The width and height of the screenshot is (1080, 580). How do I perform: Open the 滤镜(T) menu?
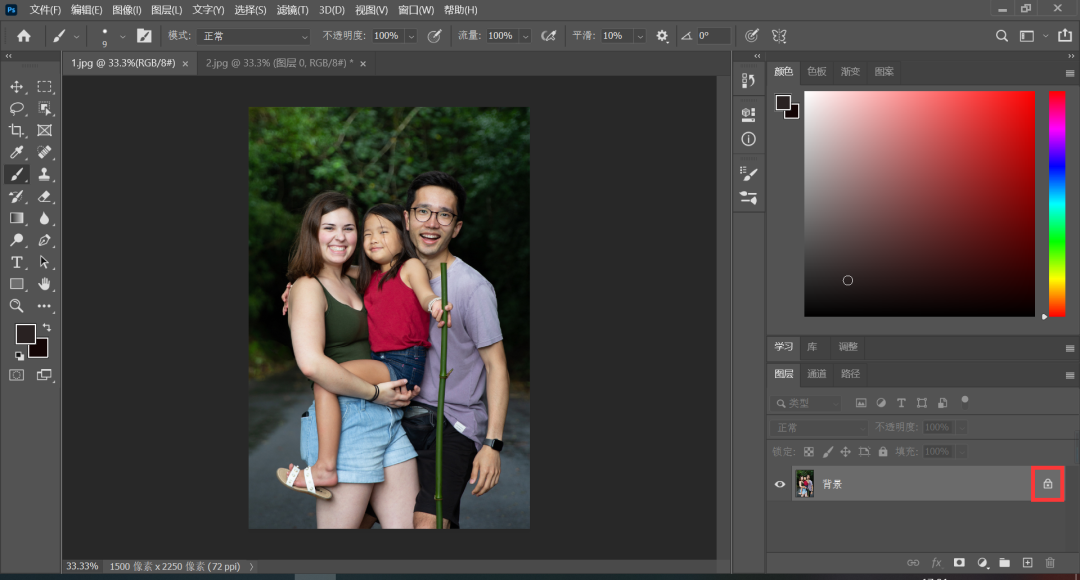[x=293, y=10]
